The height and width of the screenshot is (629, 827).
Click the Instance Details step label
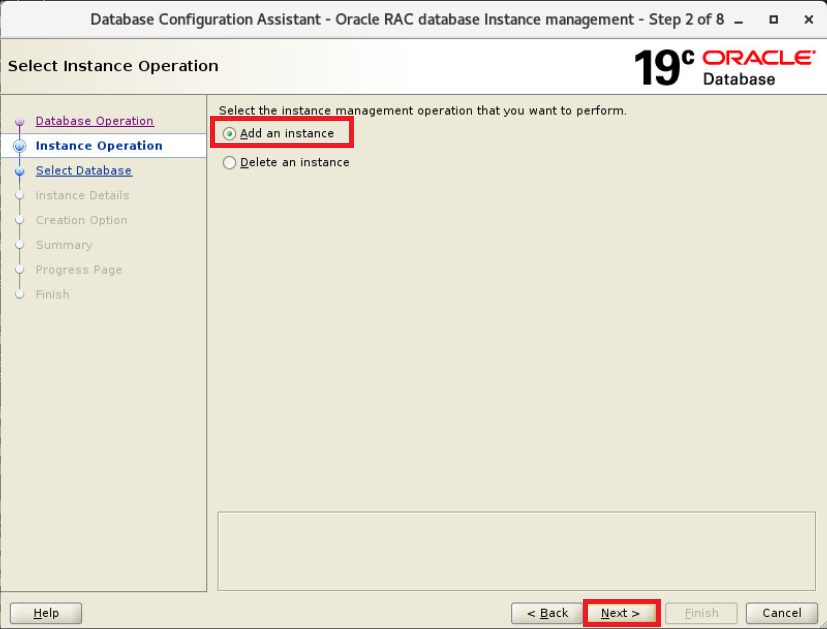(x=82, y=195)
